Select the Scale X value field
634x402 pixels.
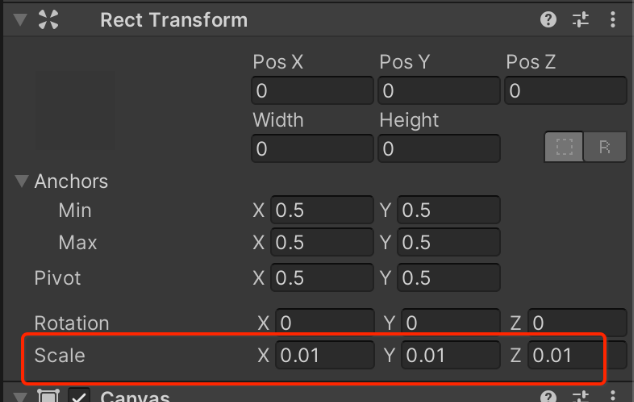[323, 354]
